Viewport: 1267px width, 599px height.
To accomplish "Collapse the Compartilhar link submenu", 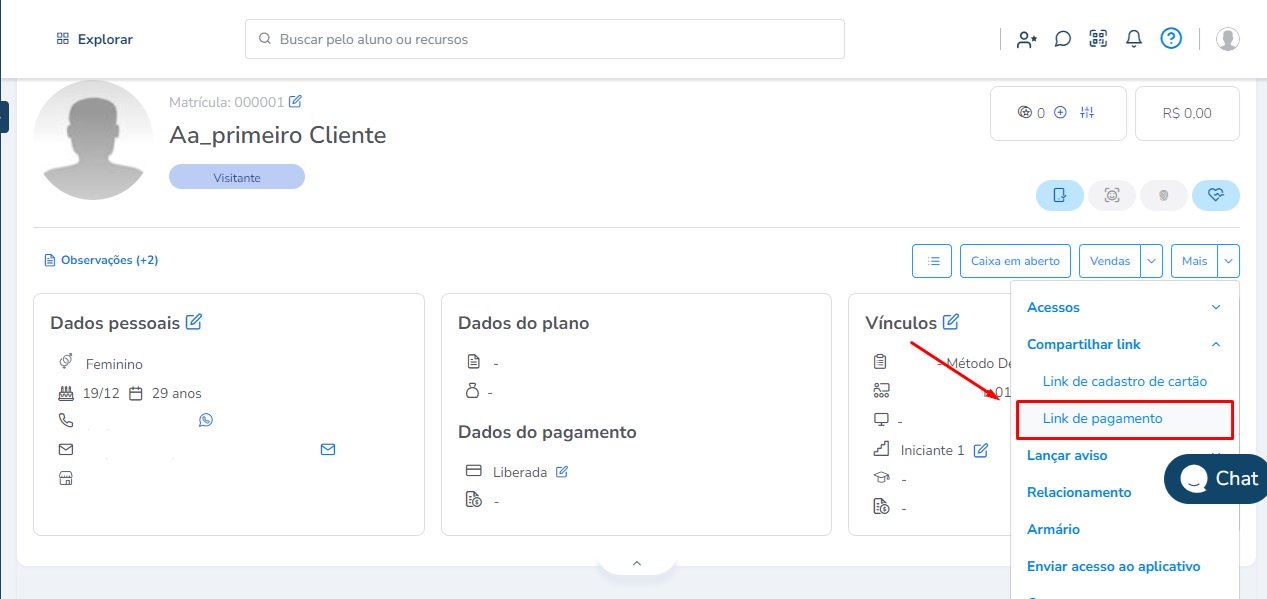I will pyautogui.click(x=1216, y=344).
